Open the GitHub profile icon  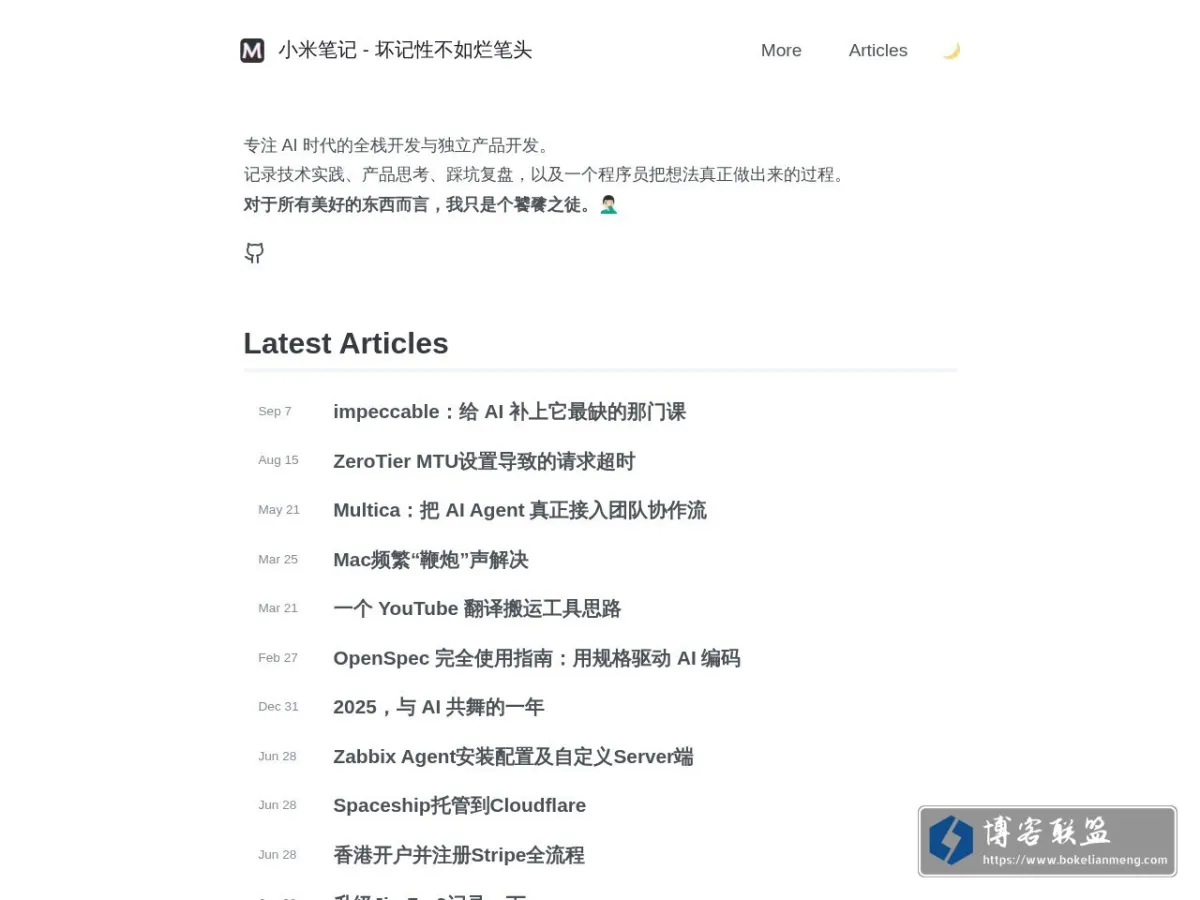click(x=254, y=253)
